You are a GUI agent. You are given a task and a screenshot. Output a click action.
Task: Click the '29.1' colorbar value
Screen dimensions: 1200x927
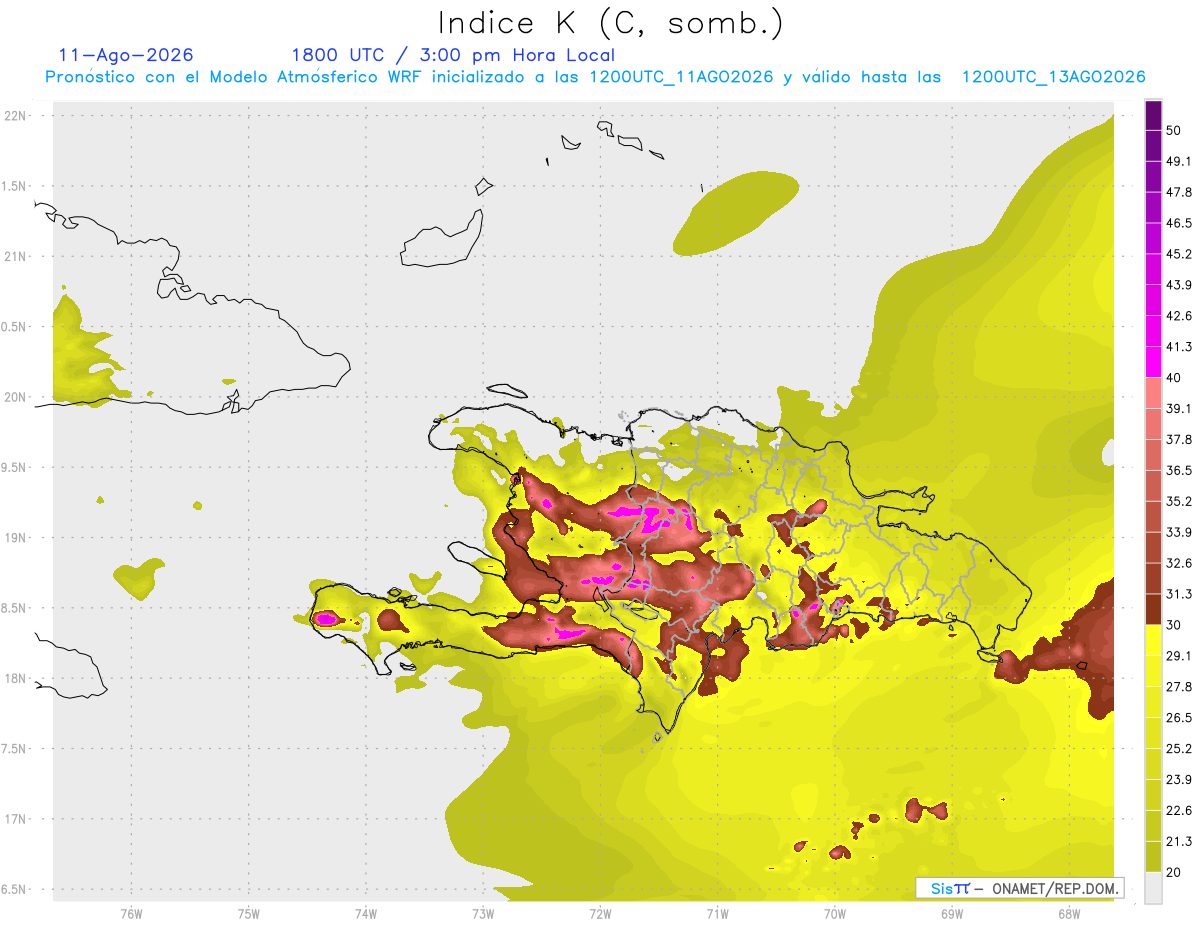pos(1179,656)
